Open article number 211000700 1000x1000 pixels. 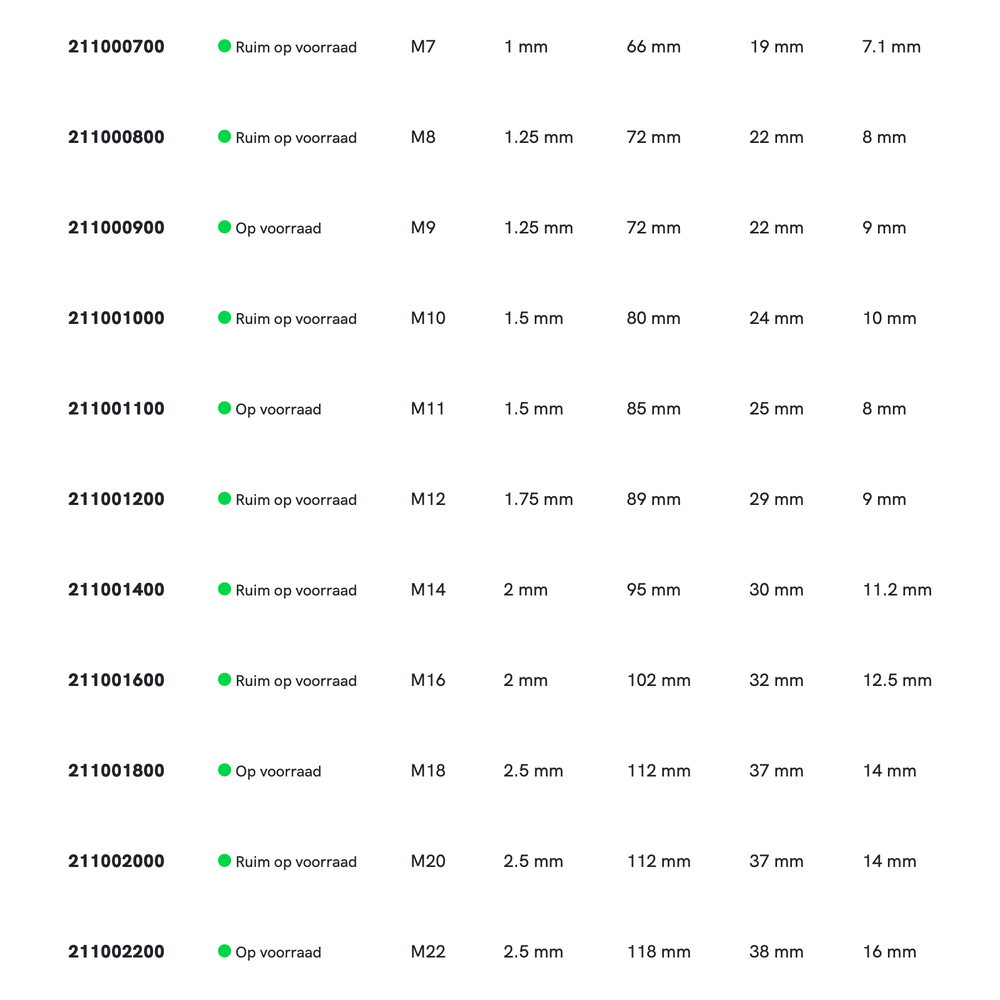[116, 47]
